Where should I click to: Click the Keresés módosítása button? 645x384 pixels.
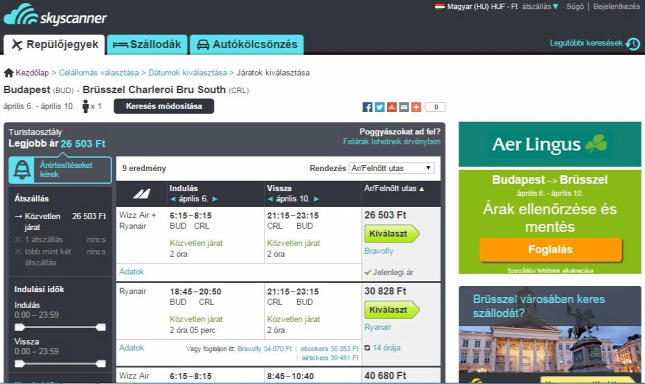pyautogui.click(x=164, y=106)
